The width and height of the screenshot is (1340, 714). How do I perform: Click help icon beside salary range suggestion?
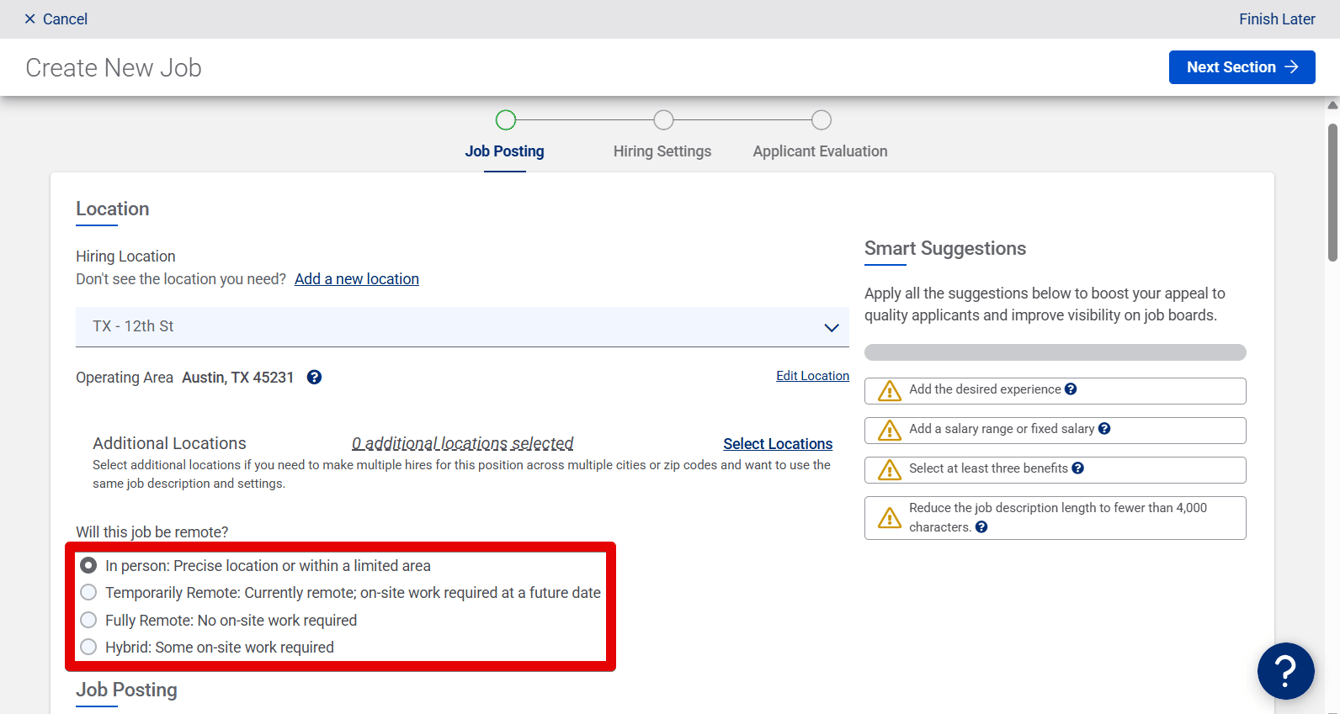(1104, 429)
